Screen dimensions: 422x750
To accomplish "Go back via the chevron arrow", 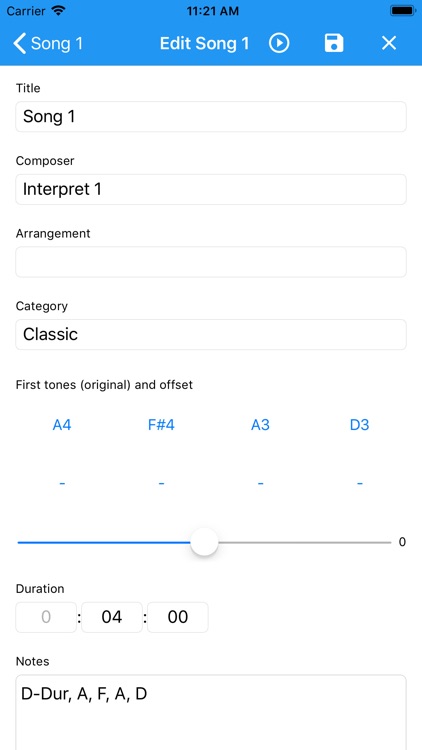I will click(x=19, y=44).
